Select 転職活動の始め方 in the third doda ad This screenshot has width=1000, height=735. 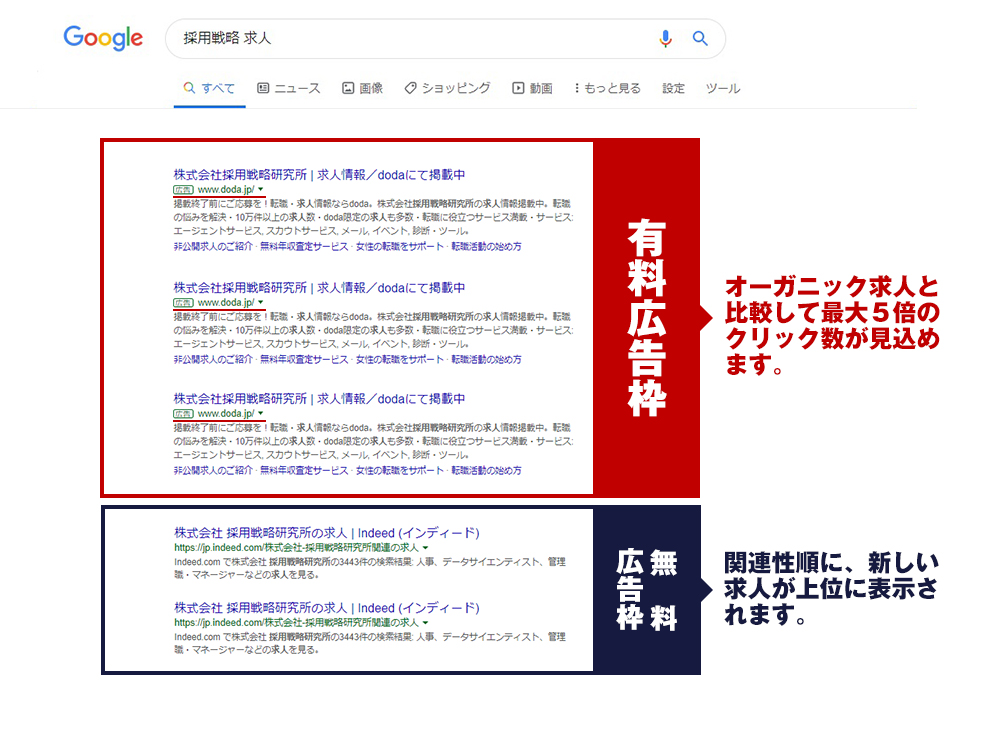pyautogui.click(x=487, y=470)
